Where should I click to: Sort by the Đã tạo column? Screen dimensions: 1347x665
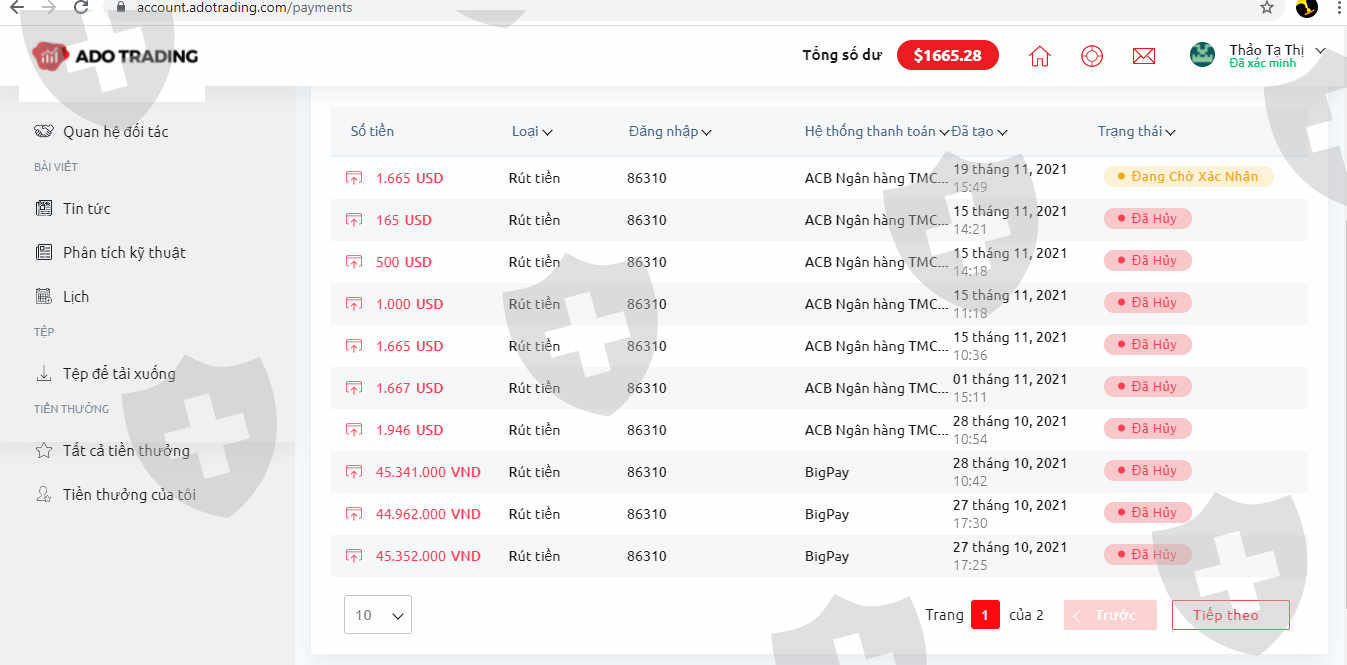[x=979, y=132]
